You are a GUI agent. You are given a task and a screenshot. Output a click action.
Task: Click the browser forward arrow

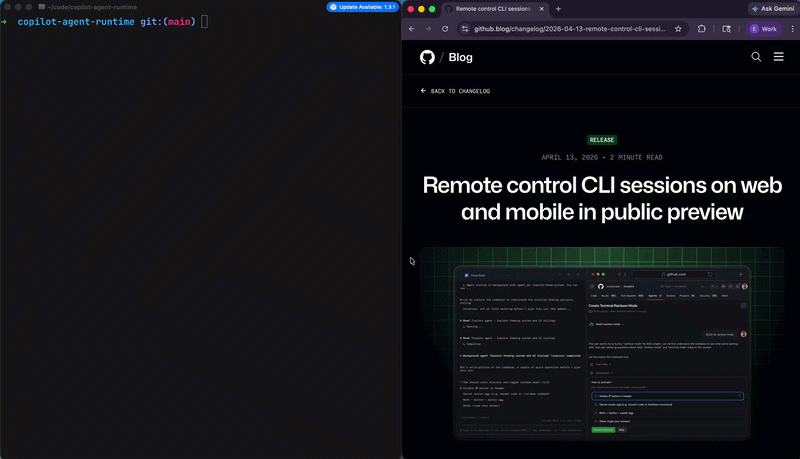(428, 29)
